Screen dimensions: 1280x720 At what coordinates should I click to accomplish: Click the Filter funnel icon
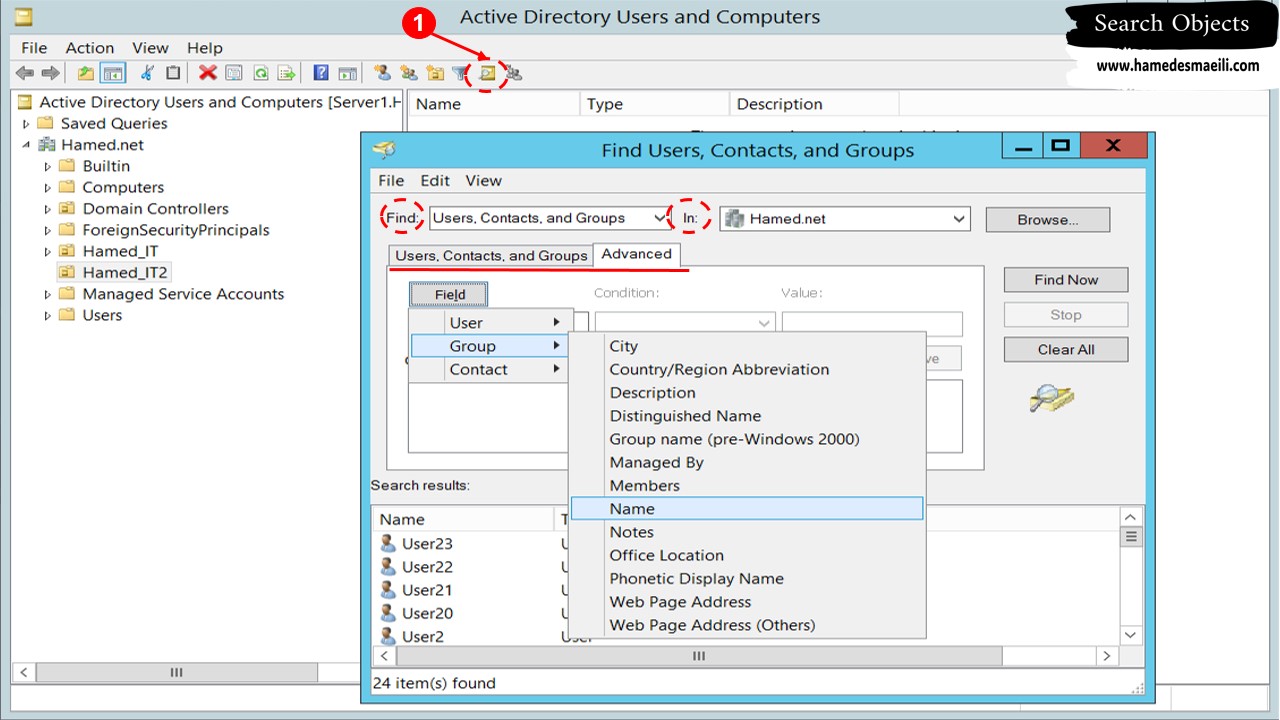460,73
